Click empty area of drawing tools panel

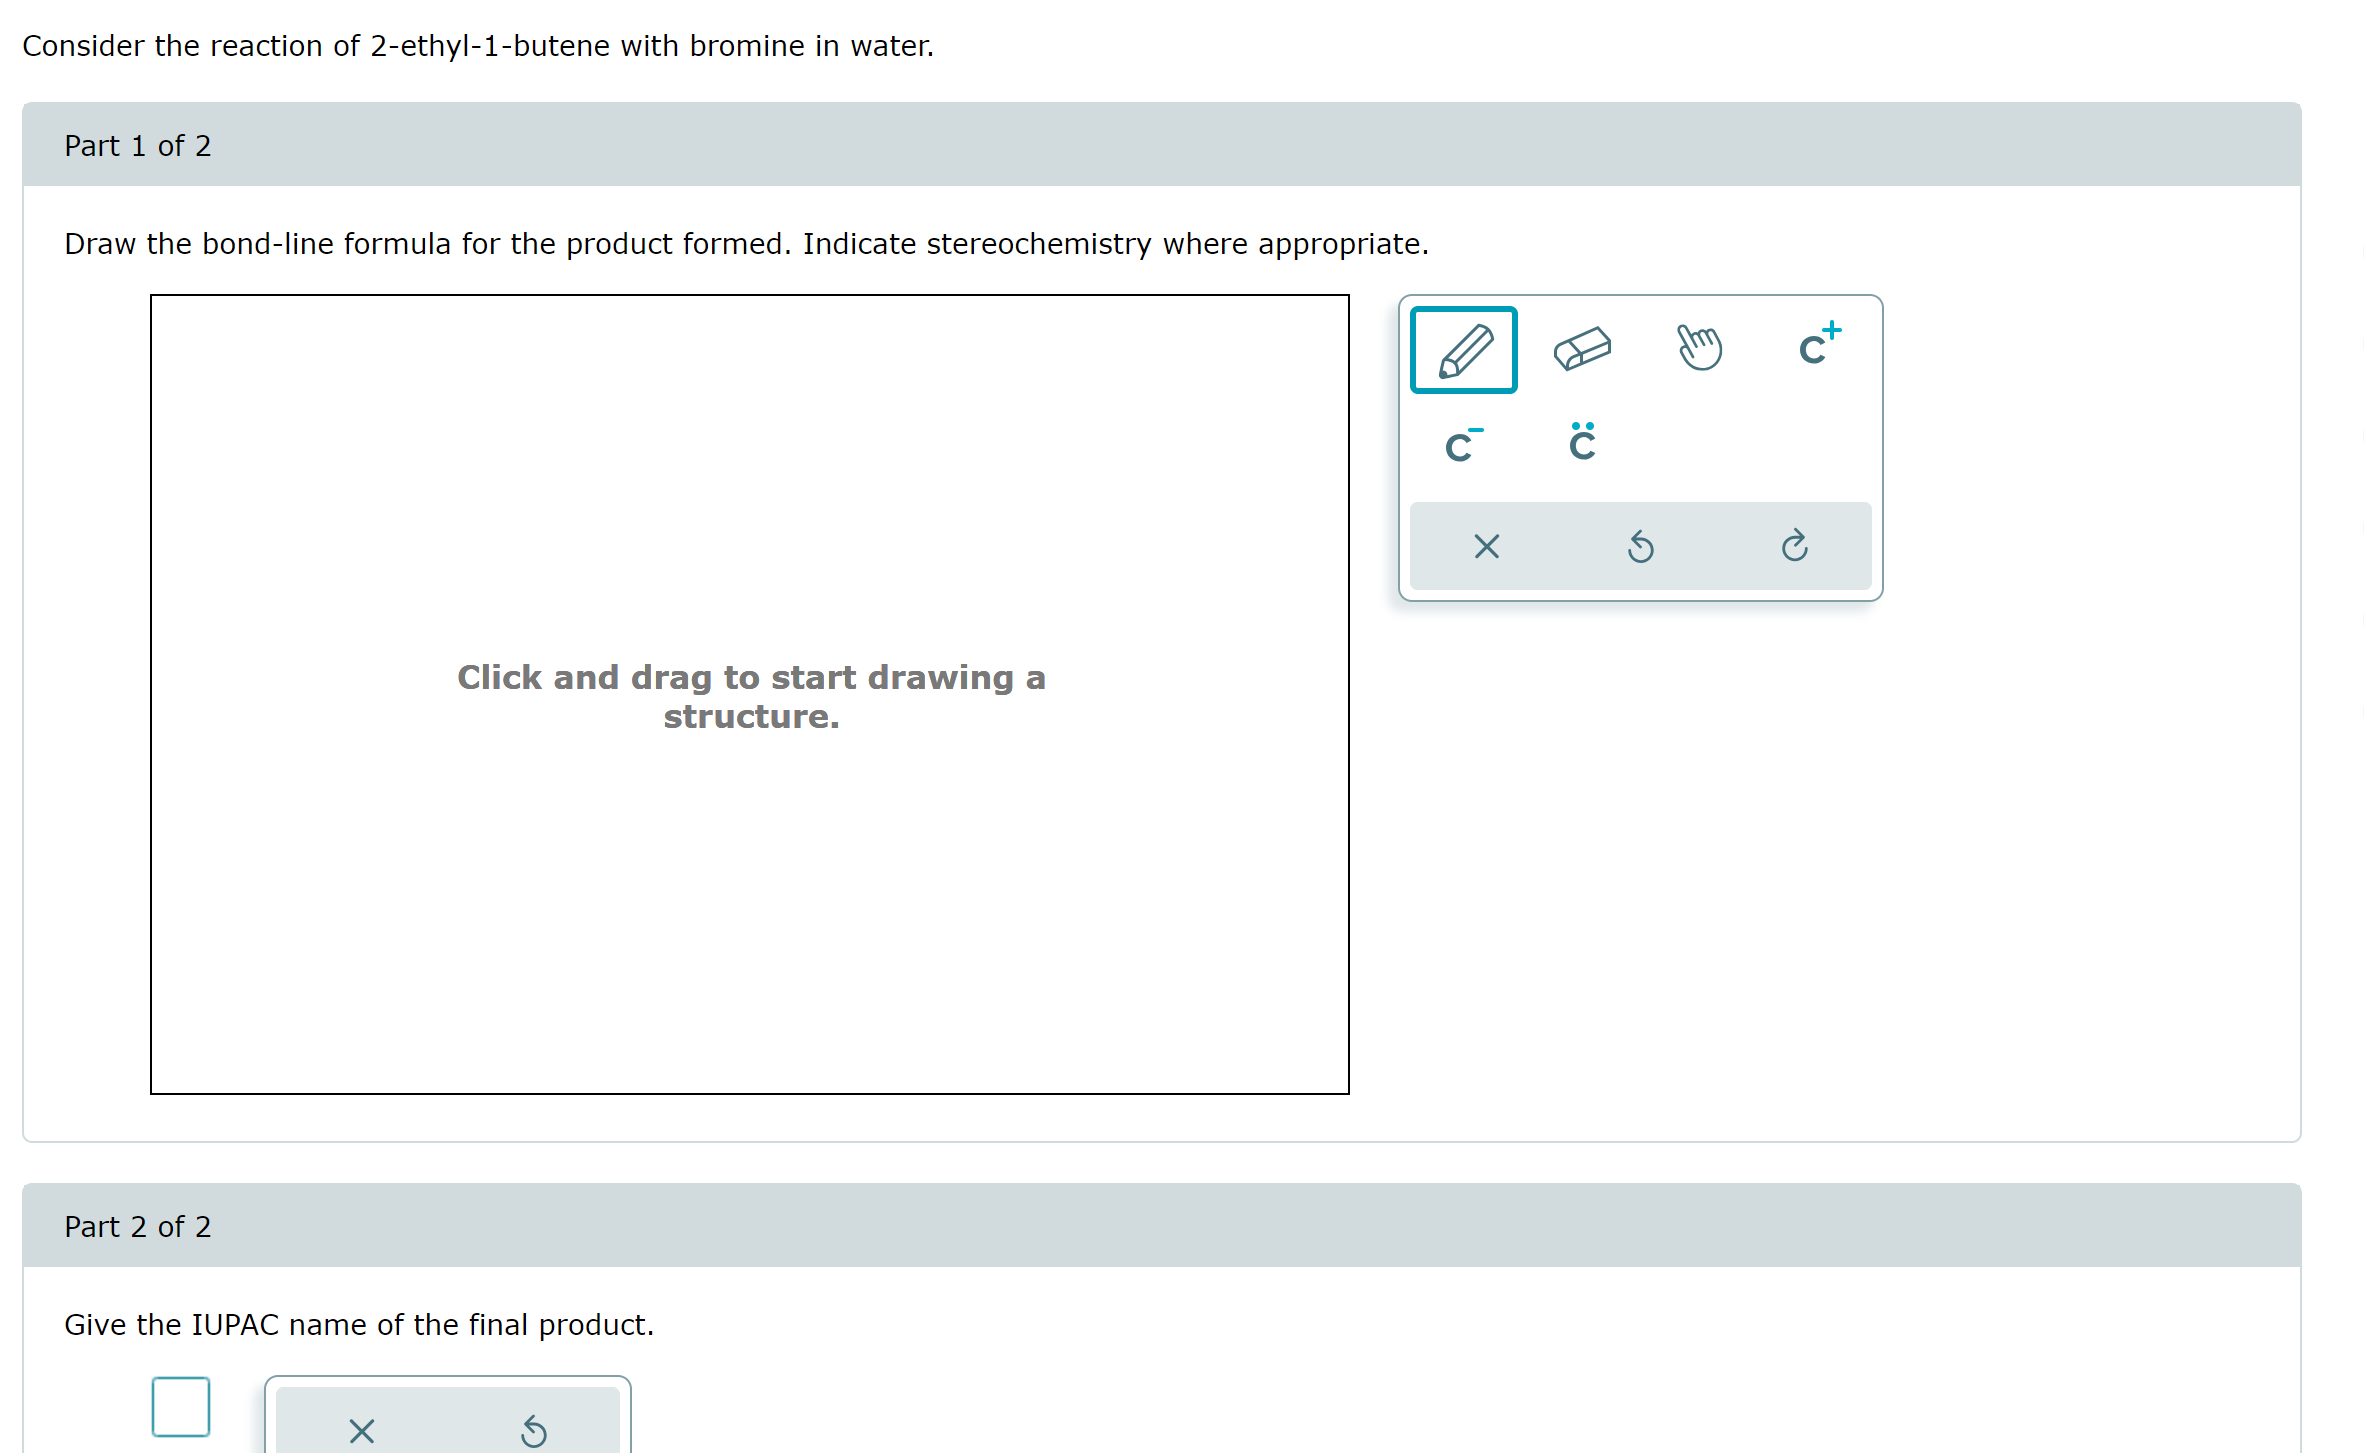[1758, 445]
